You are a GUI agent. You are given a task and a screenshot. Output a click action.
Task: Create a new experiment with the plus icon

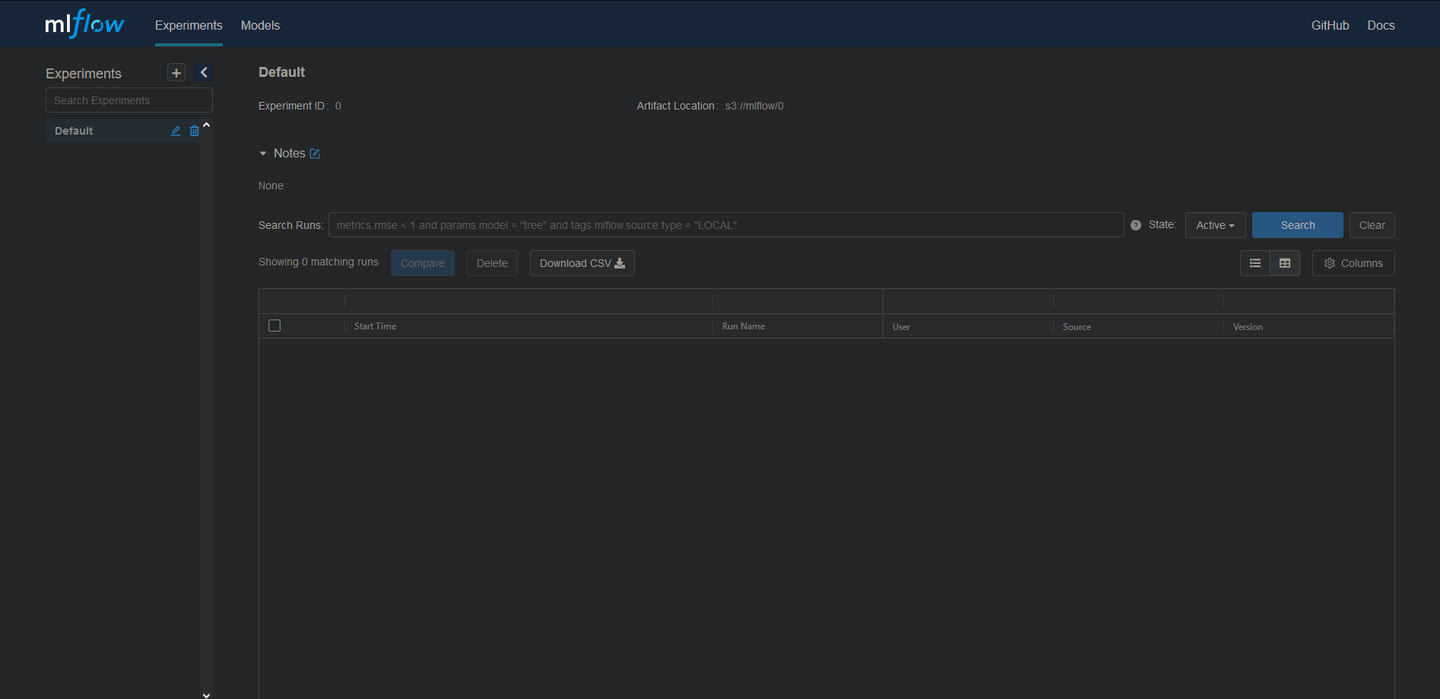(176, 72)
